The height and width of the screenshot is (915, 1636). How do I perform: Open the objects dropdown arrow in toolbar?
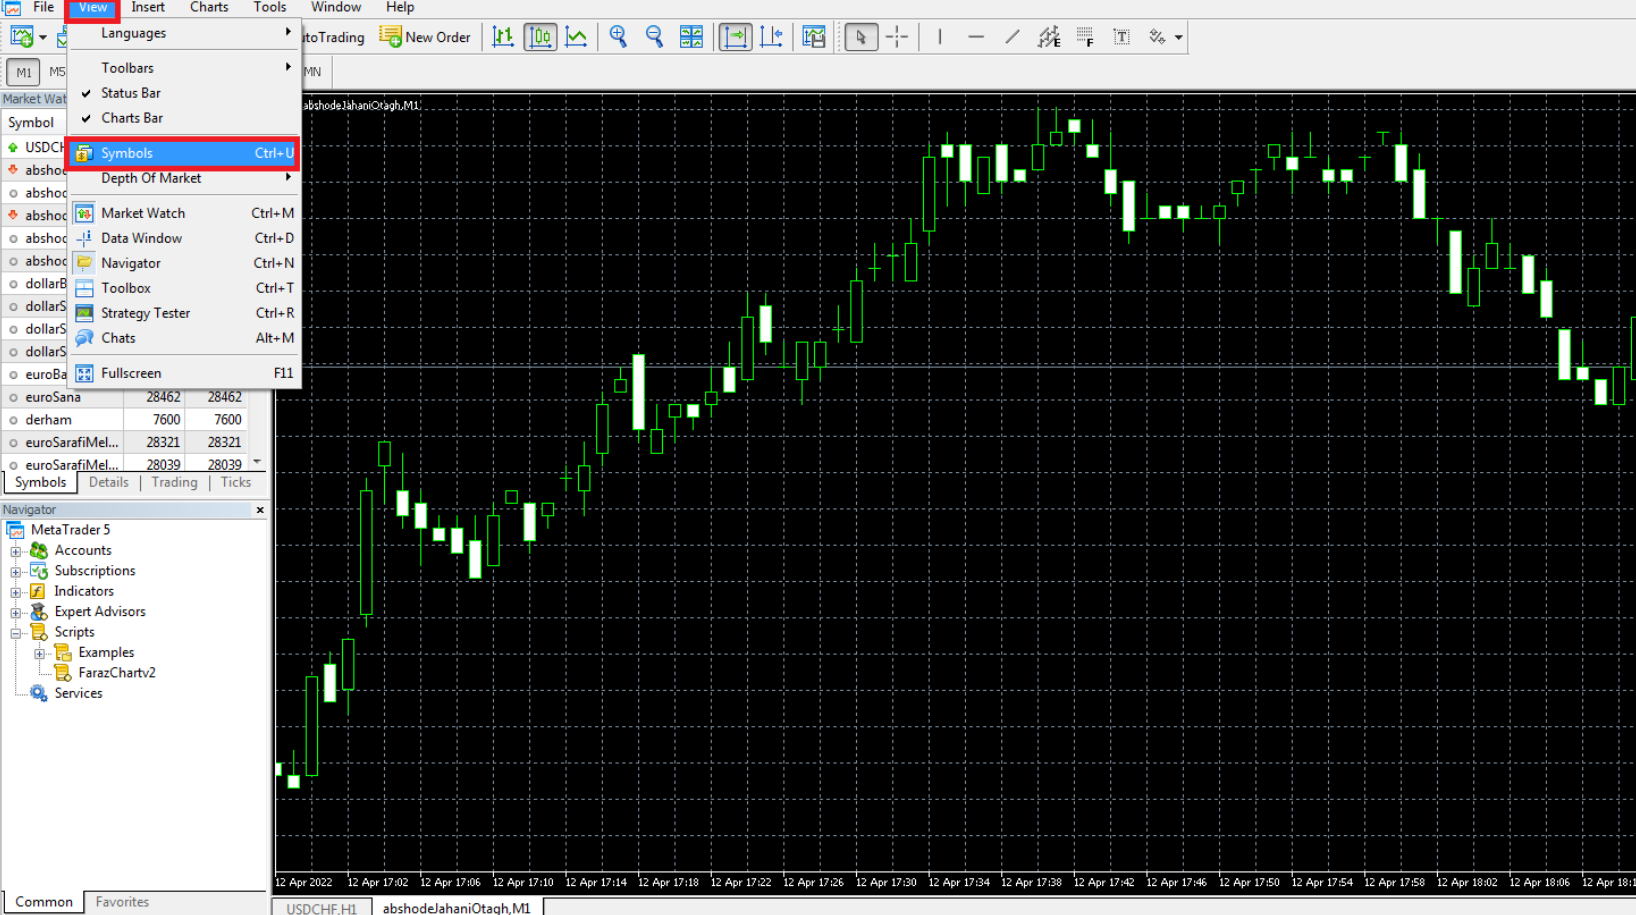(1179, 38)
